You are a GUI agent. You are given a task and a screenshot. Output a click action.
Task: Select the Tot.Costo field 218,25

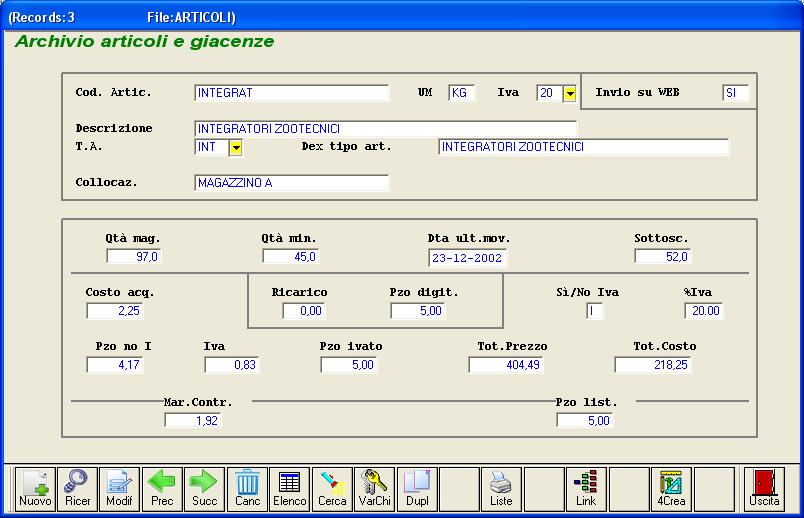(x=653, y=365)
